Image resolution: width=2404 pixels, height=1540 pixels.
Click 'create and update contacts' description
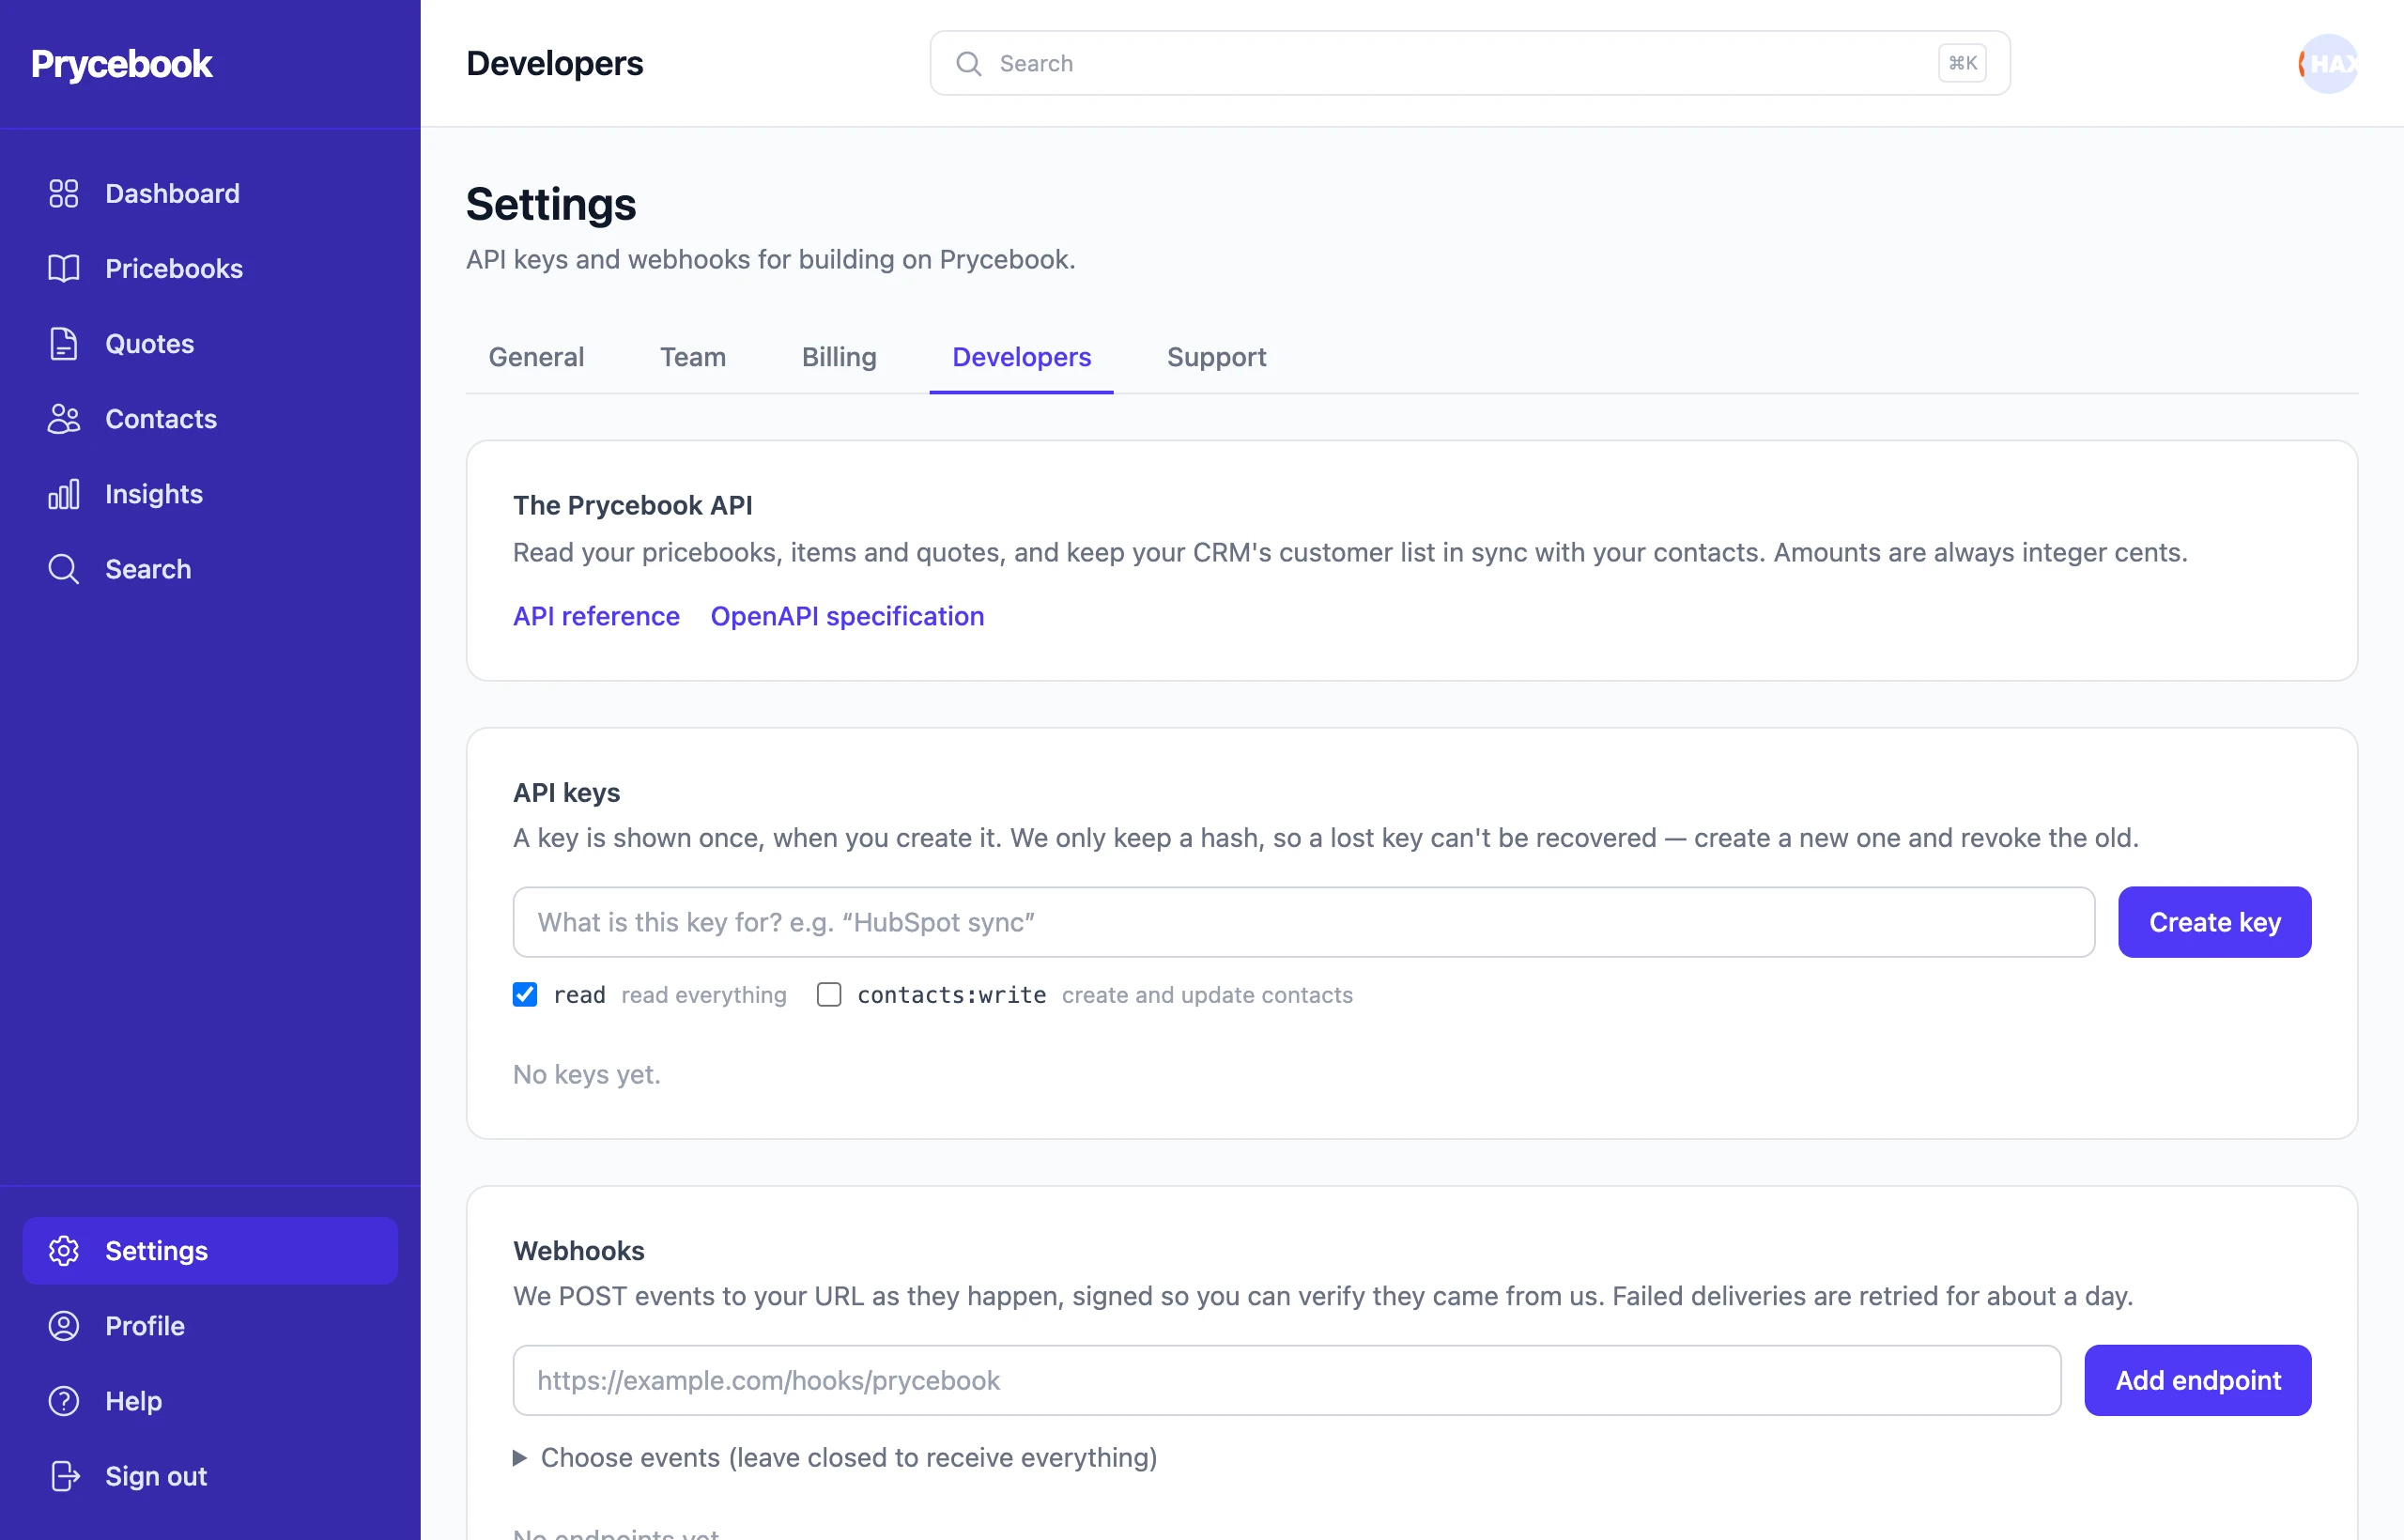1207,994
